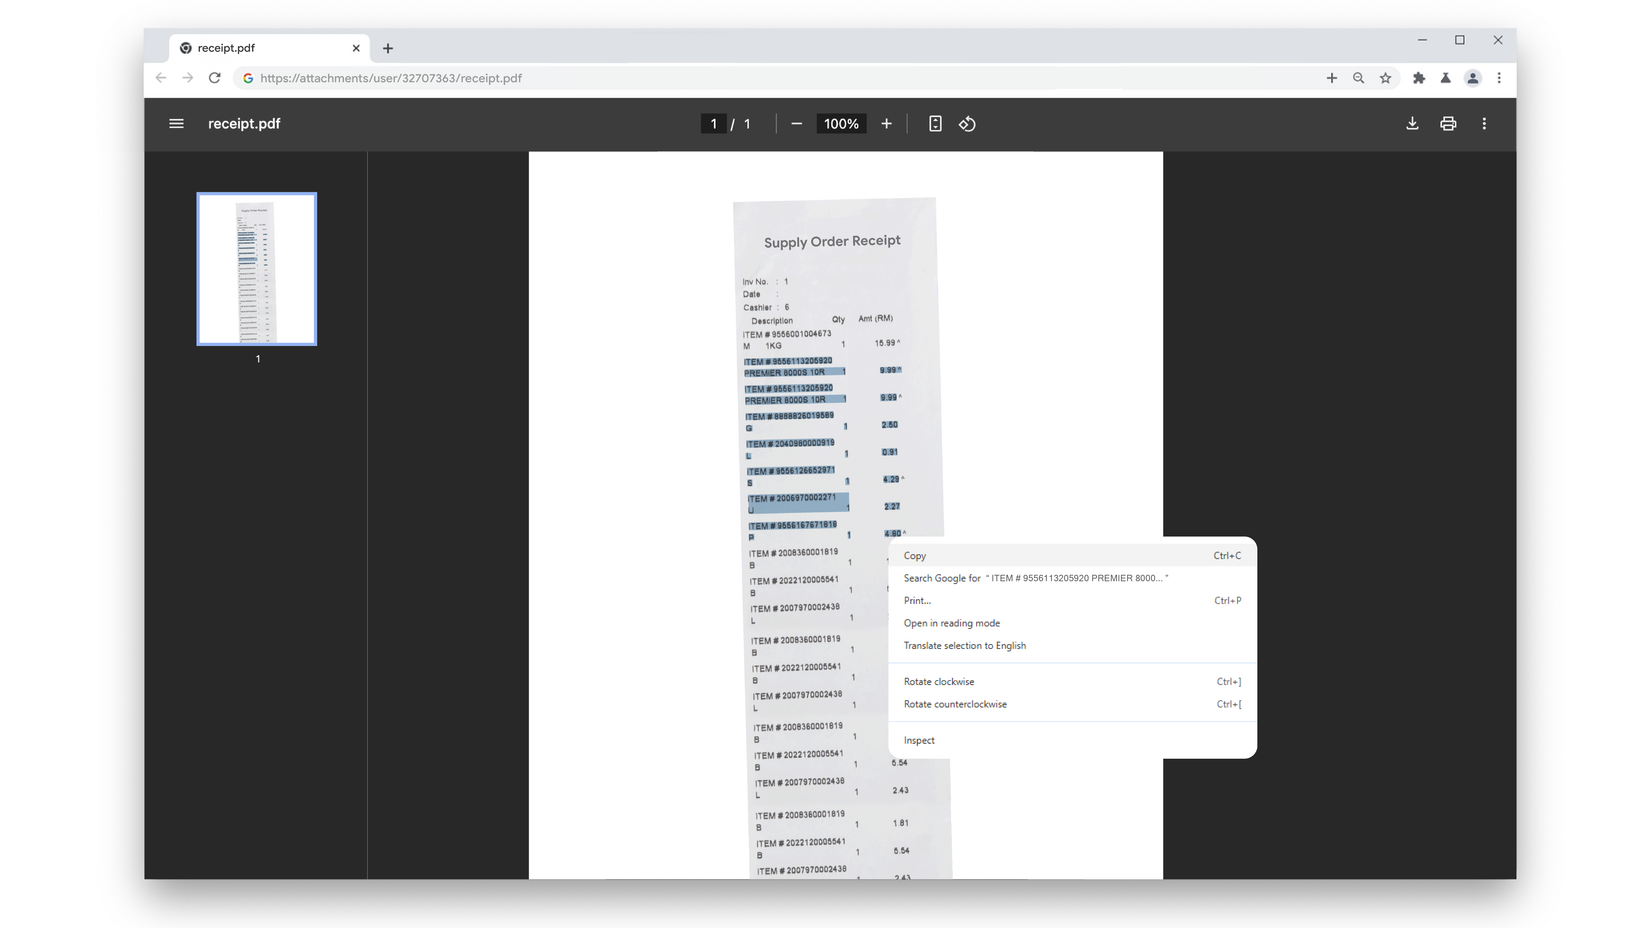The width and height of the screenshot is (1650, 928).
Task: Select Copy from the context menu
Action: [x=914, y=555]
